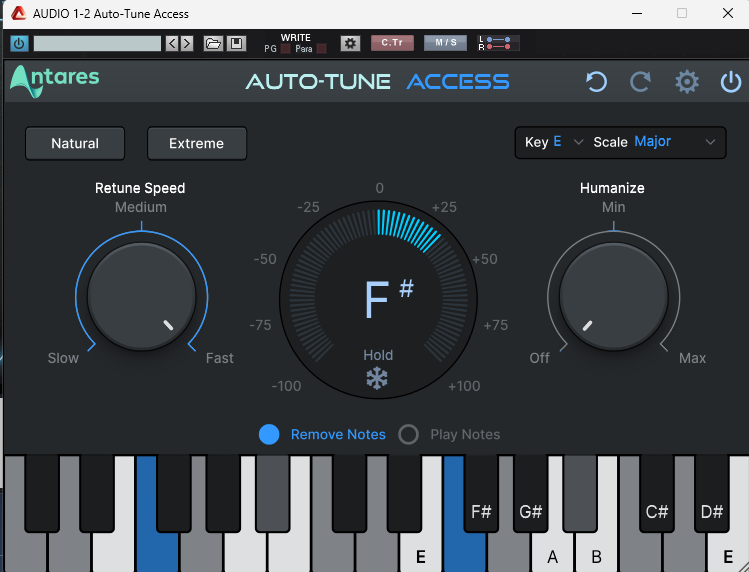Enable the PG write checkbox
The width and height of the screenshot is (749, 572).
[x=285, y=49]
